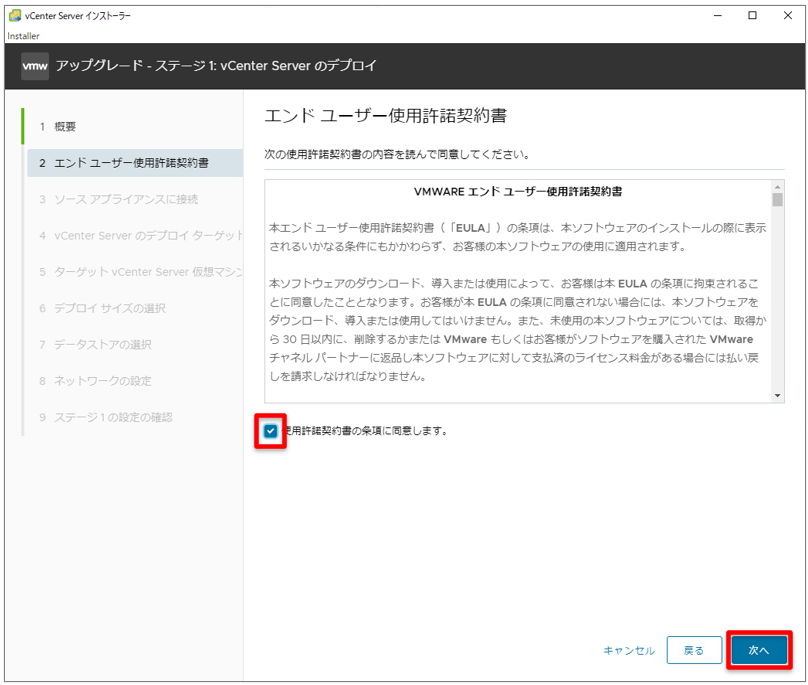The width and height of the screenshot is (808, 685).
Task: Open the Installer menu
Action: pos(23,36)
